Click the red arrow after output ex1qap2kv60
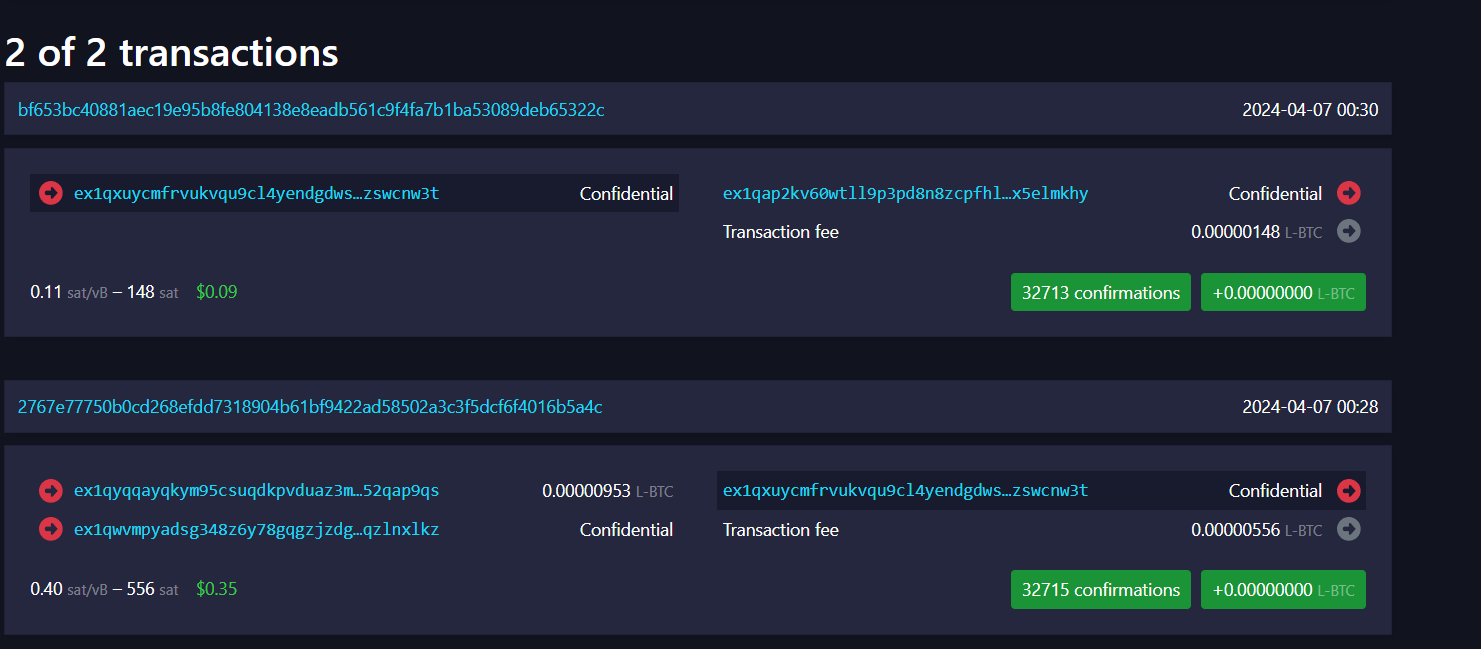This screenshot has width=1481, height=649. tap(1349, 193)
